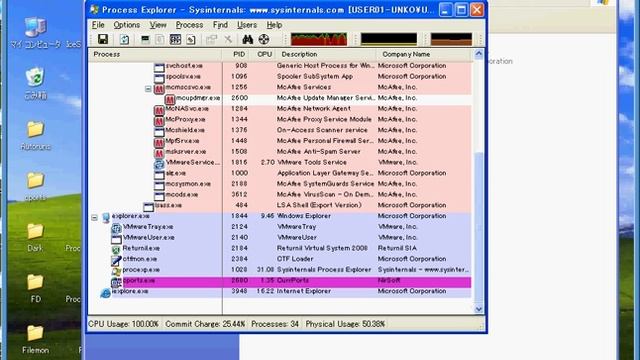
Task: Select the mcsysmon.exe process name
Action: point(188,184)
